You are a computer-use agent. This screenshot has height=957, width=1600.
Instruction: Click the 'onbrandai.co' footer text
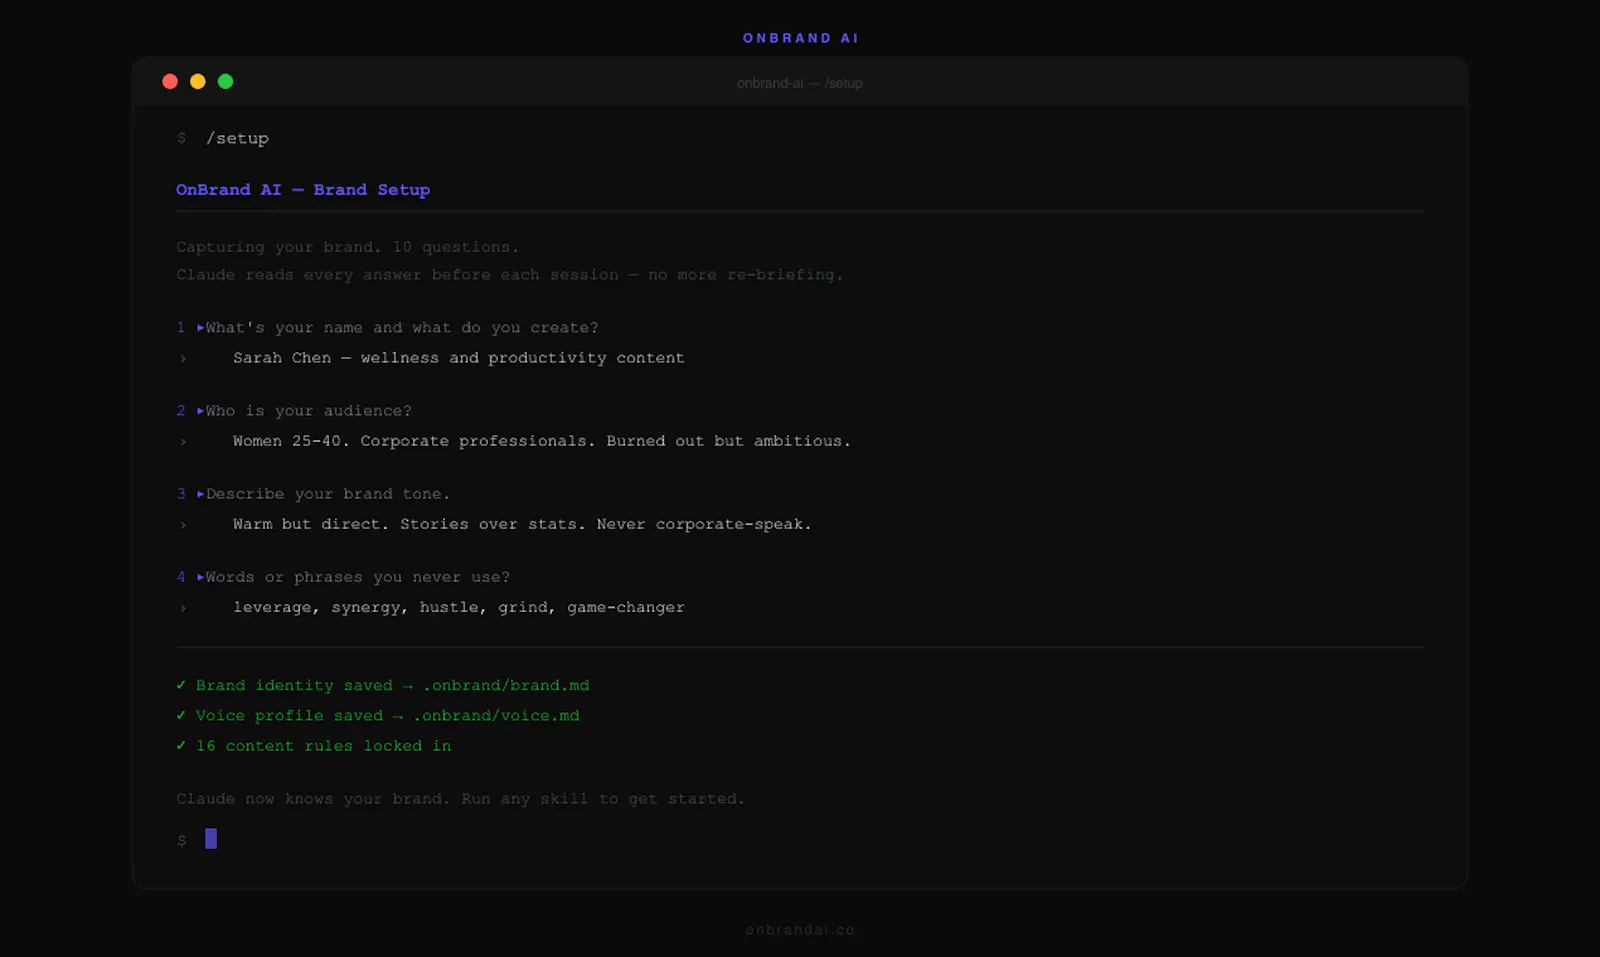click(800, 930)
